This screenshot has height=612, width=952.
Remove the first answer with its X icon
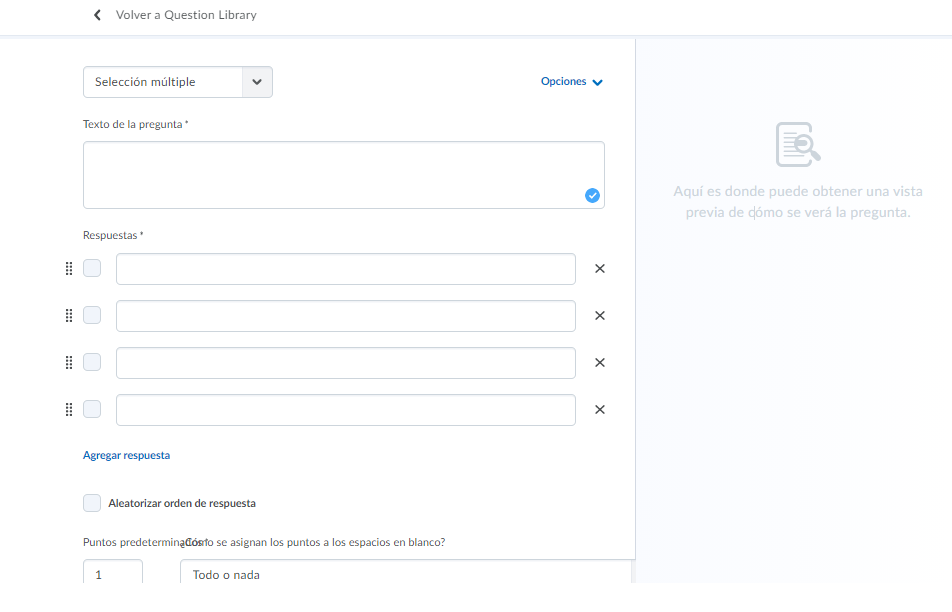(600, 269)
